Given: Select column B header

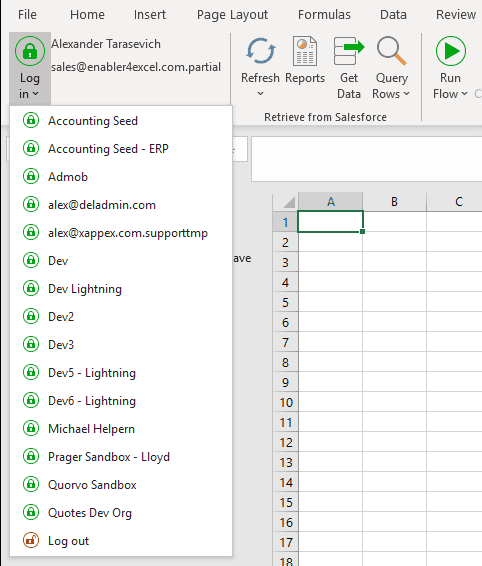Looking at the screenshot, I should [x=394, y=201].
